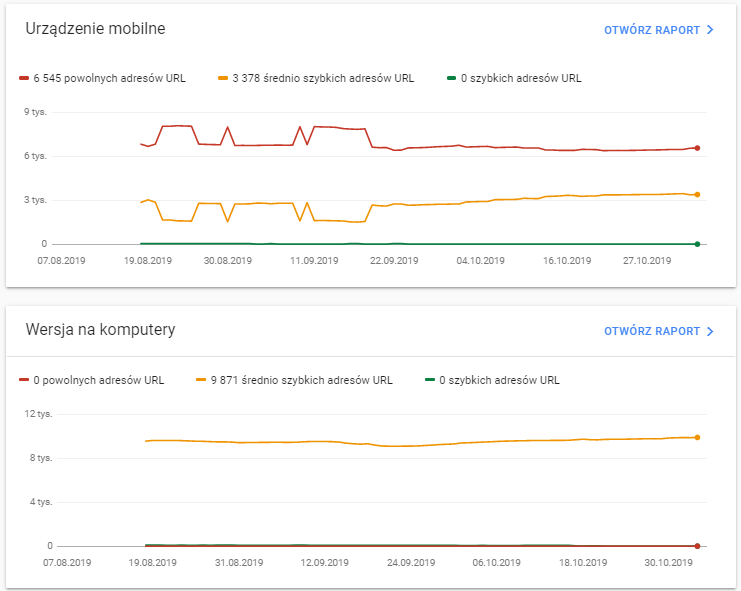Click orange endpoint dot on mobile medium line
Screen dimensions: 741x591
(x=697, y=195)
